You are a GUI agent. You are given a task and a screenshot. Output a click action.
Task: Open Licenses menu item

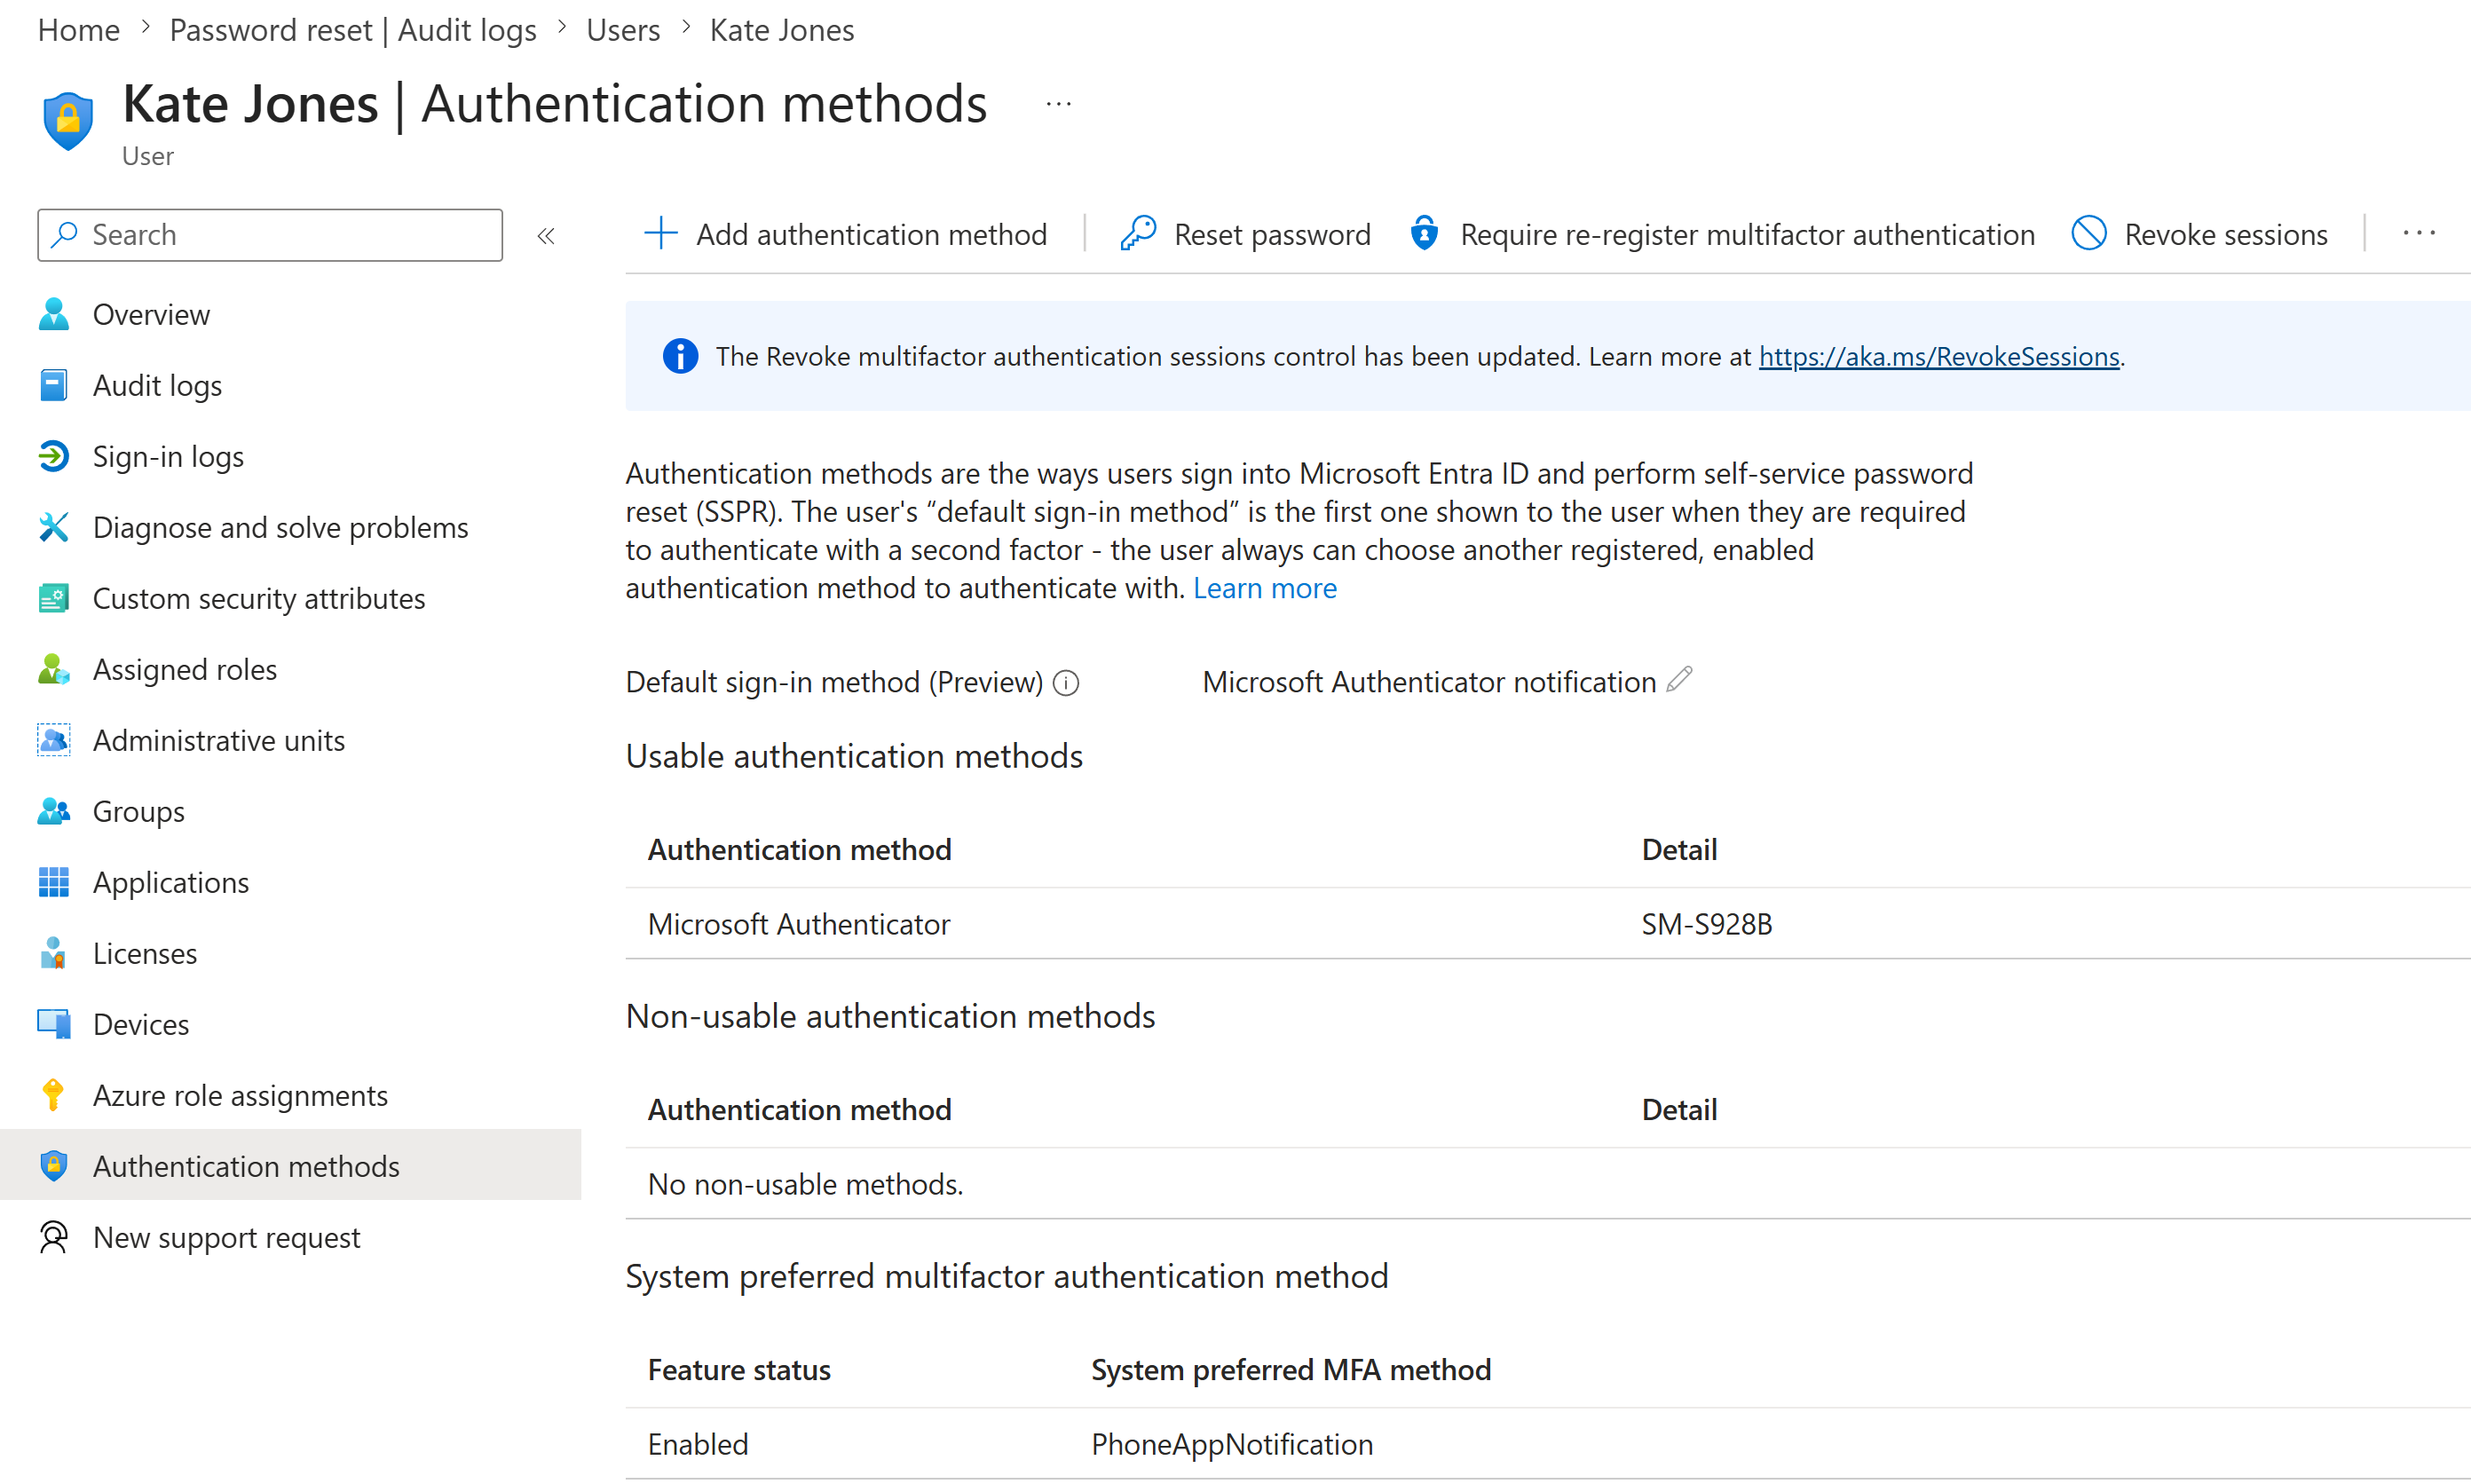(290, 953)
